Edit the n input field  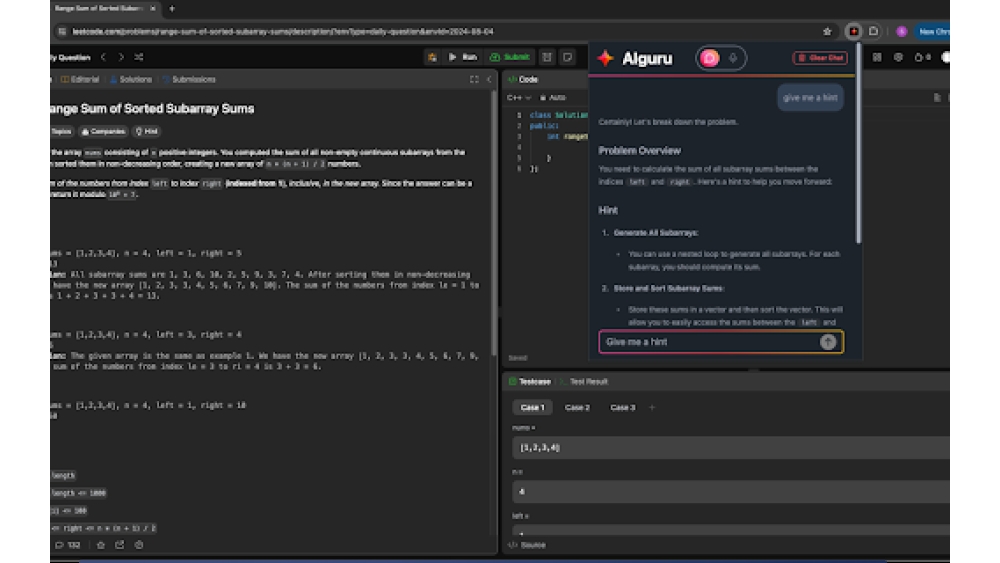point(731,492)
